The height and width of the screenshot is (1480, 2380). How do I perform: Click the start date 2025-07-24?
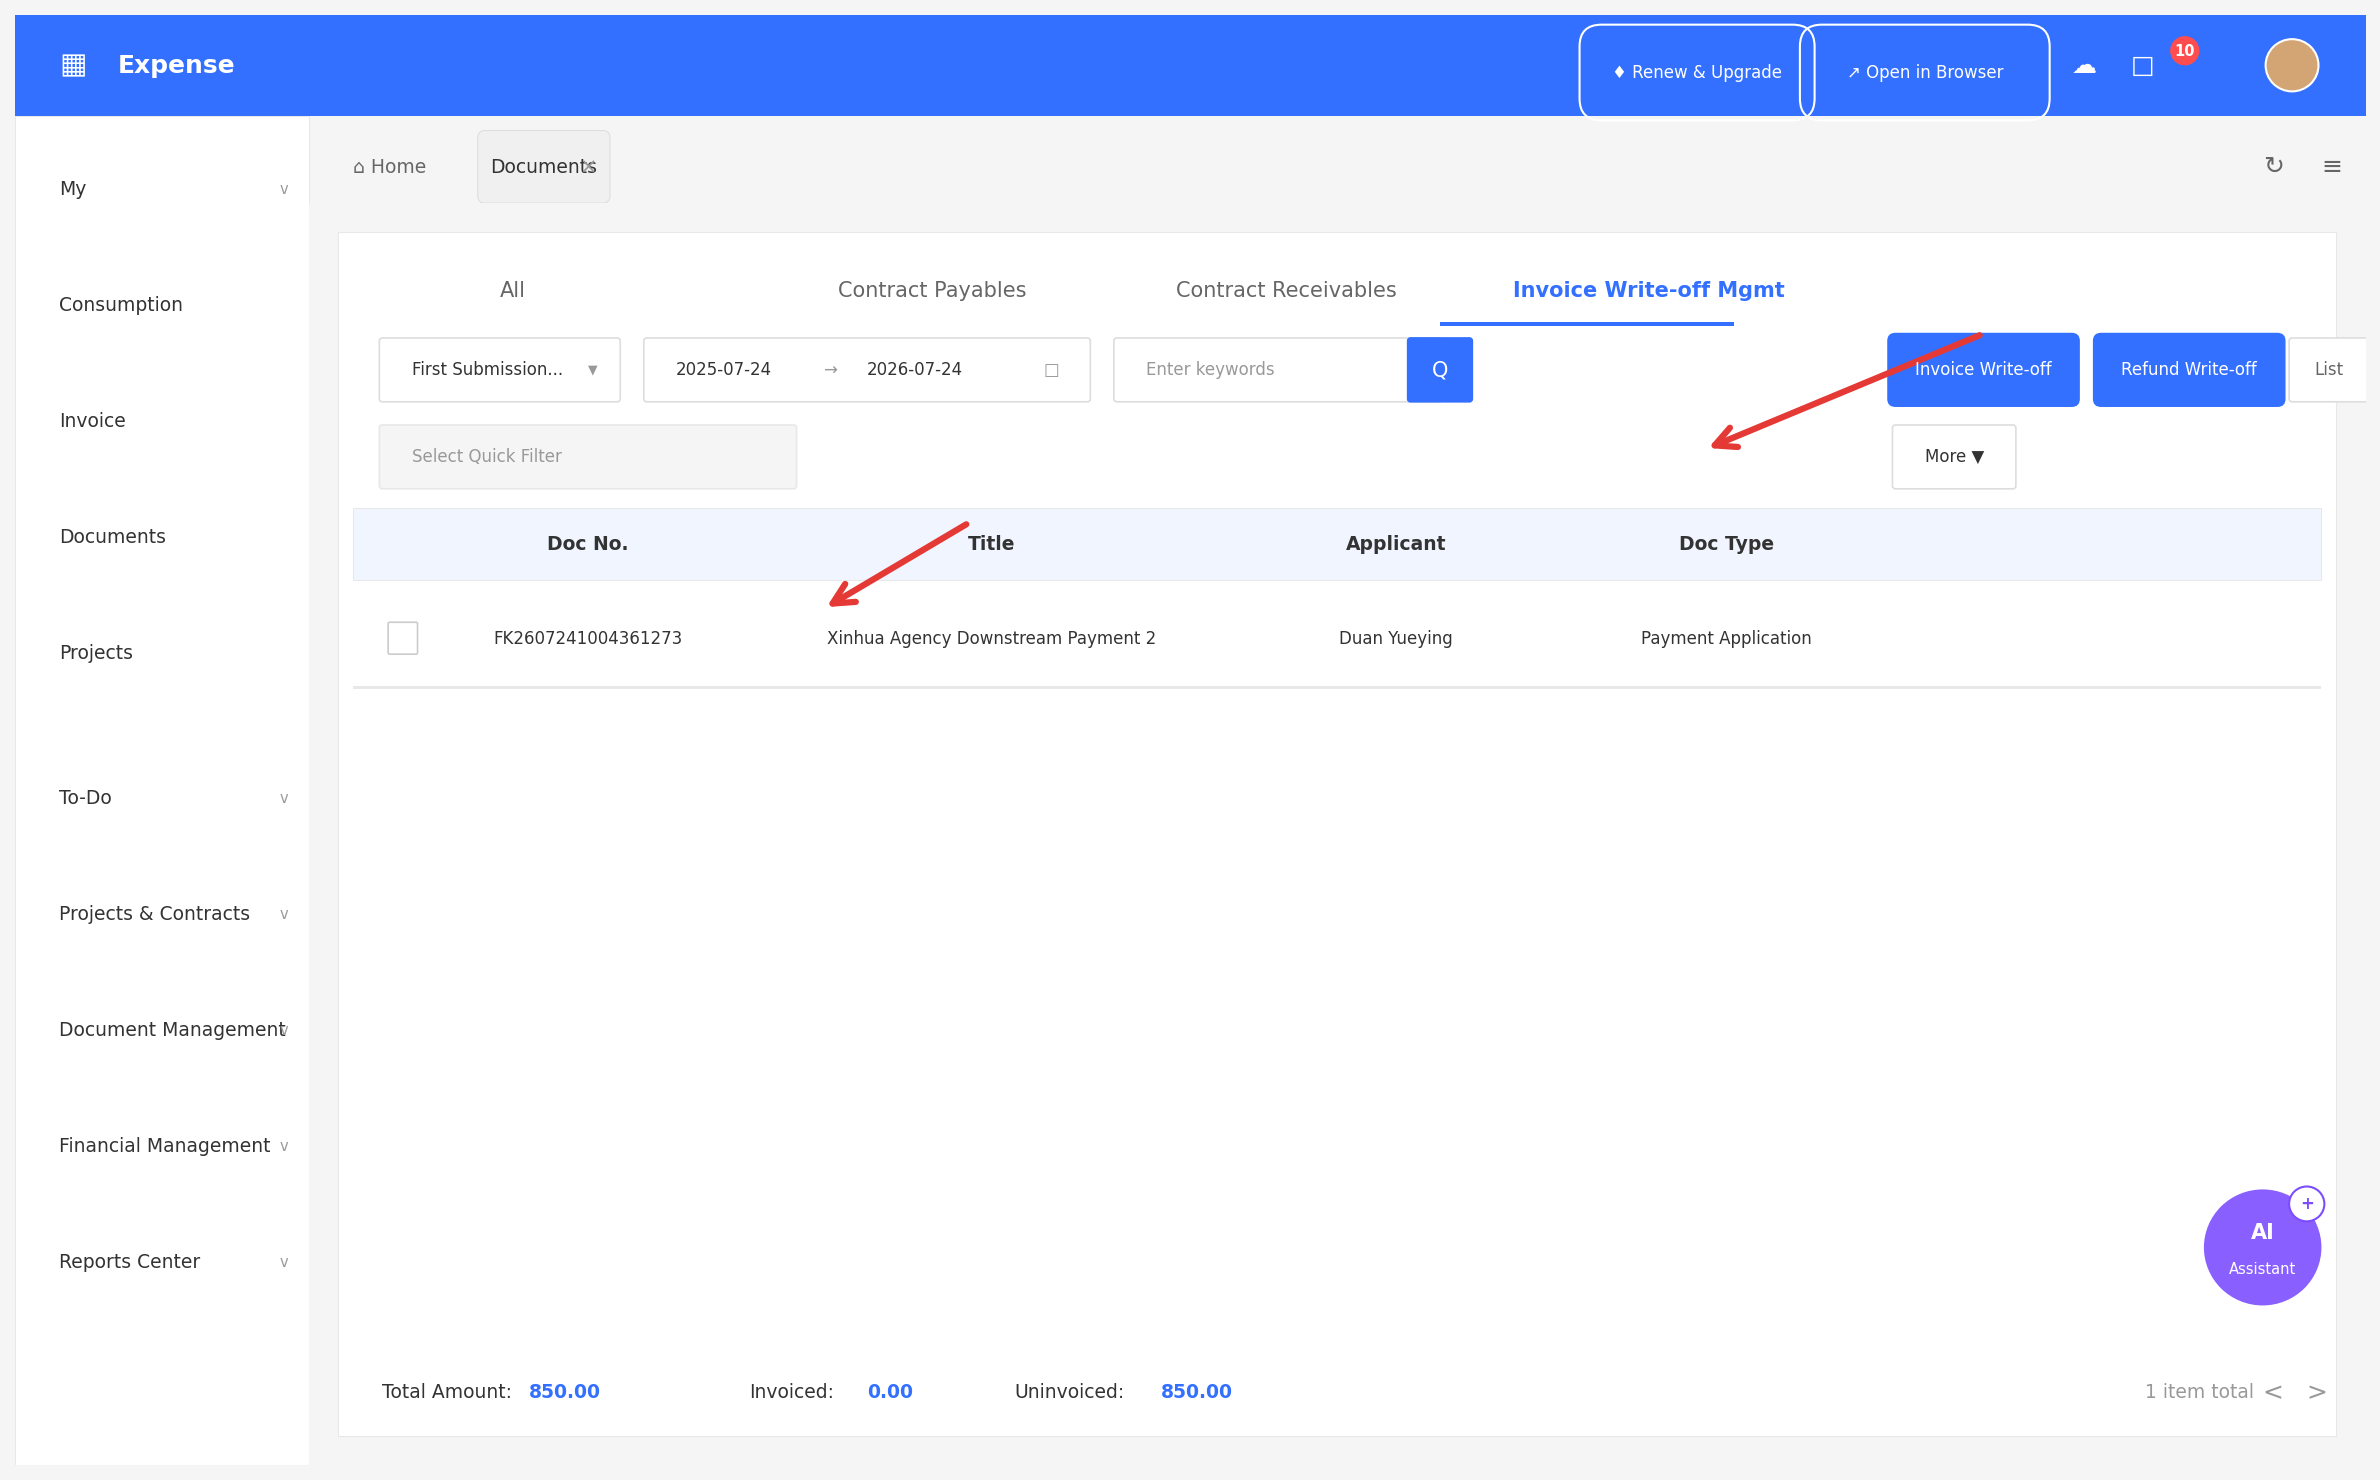click(723, 370)
